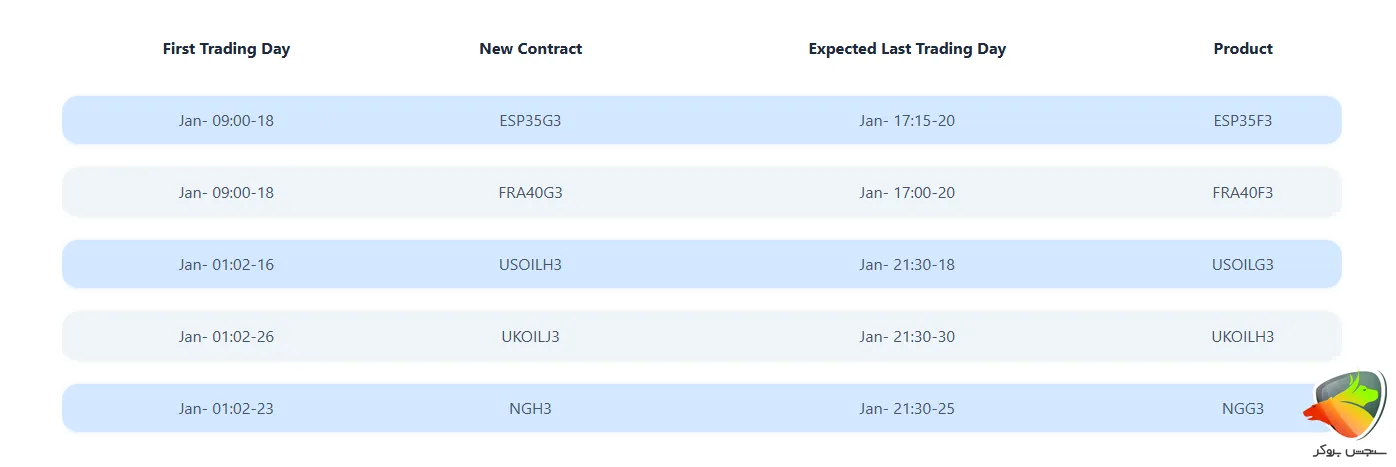Viewport: 1396px width, 467px height.
Task: Click the ESP35F3 product cell
Action: tap(1243, 121)
